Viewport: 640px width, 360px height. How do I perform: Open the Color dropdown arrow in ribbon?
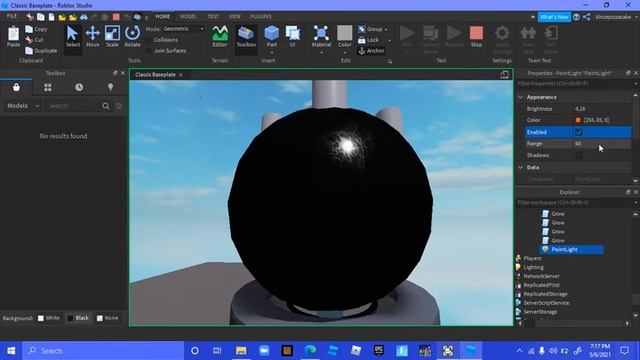[344, 53]
